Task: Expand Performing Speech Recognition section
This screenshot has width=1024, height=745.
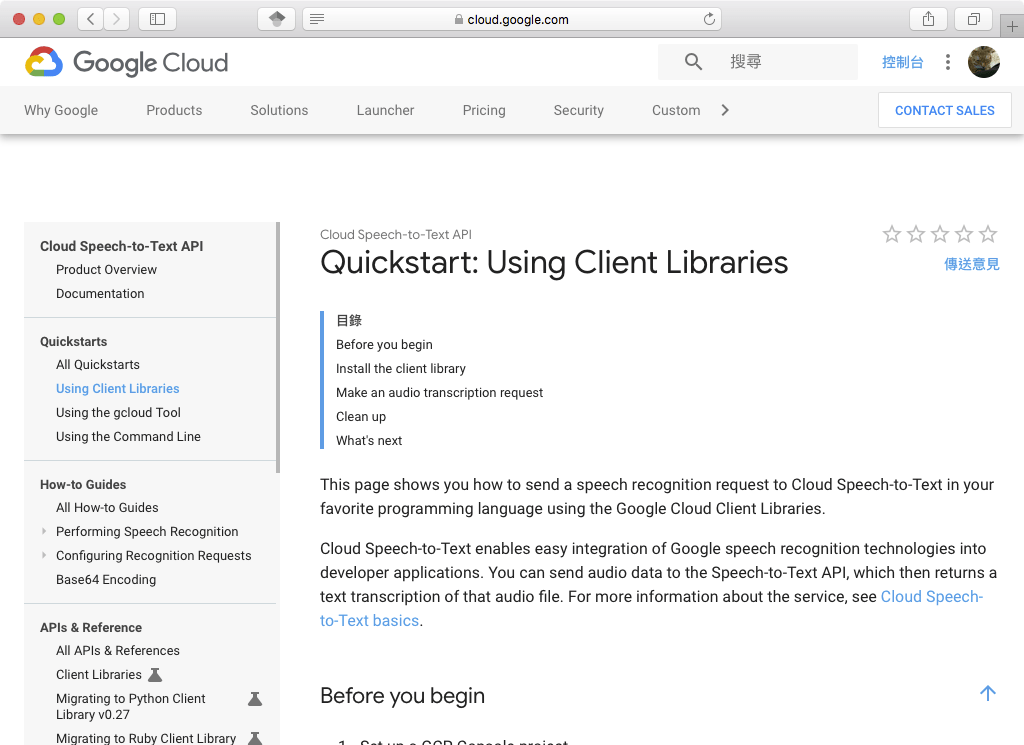Action: pyautogui.click(x=44, y=531)
